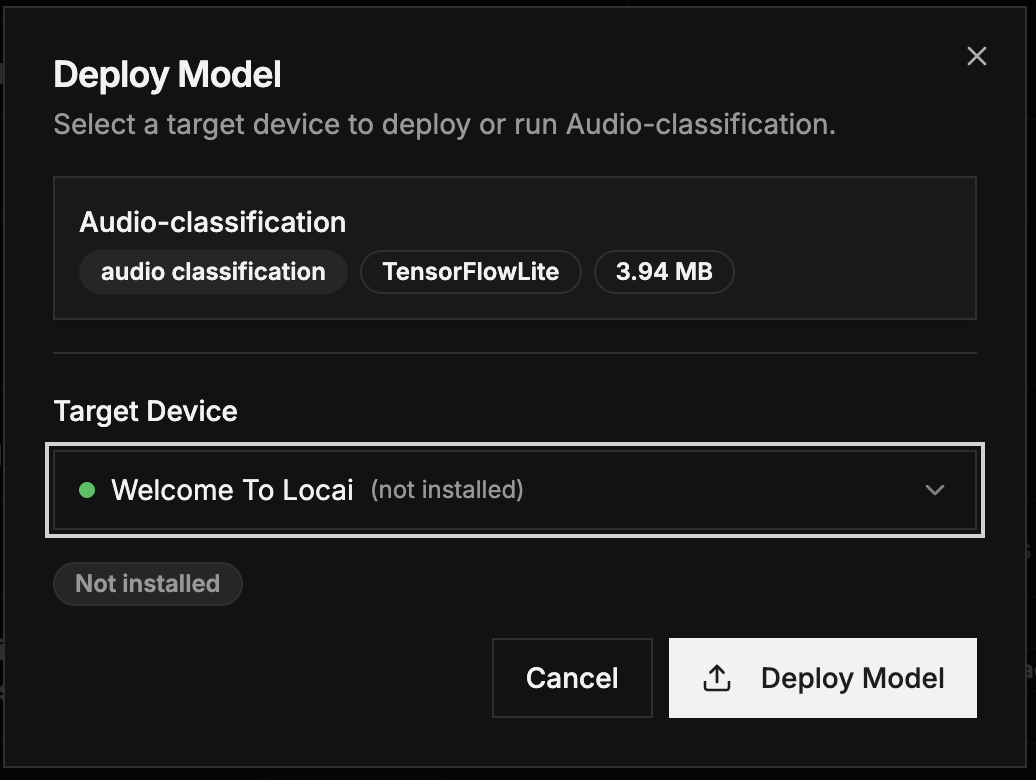The image size is (1036, 780).
Task: Click the Not installed status pill
Action: tap(147, 583)
